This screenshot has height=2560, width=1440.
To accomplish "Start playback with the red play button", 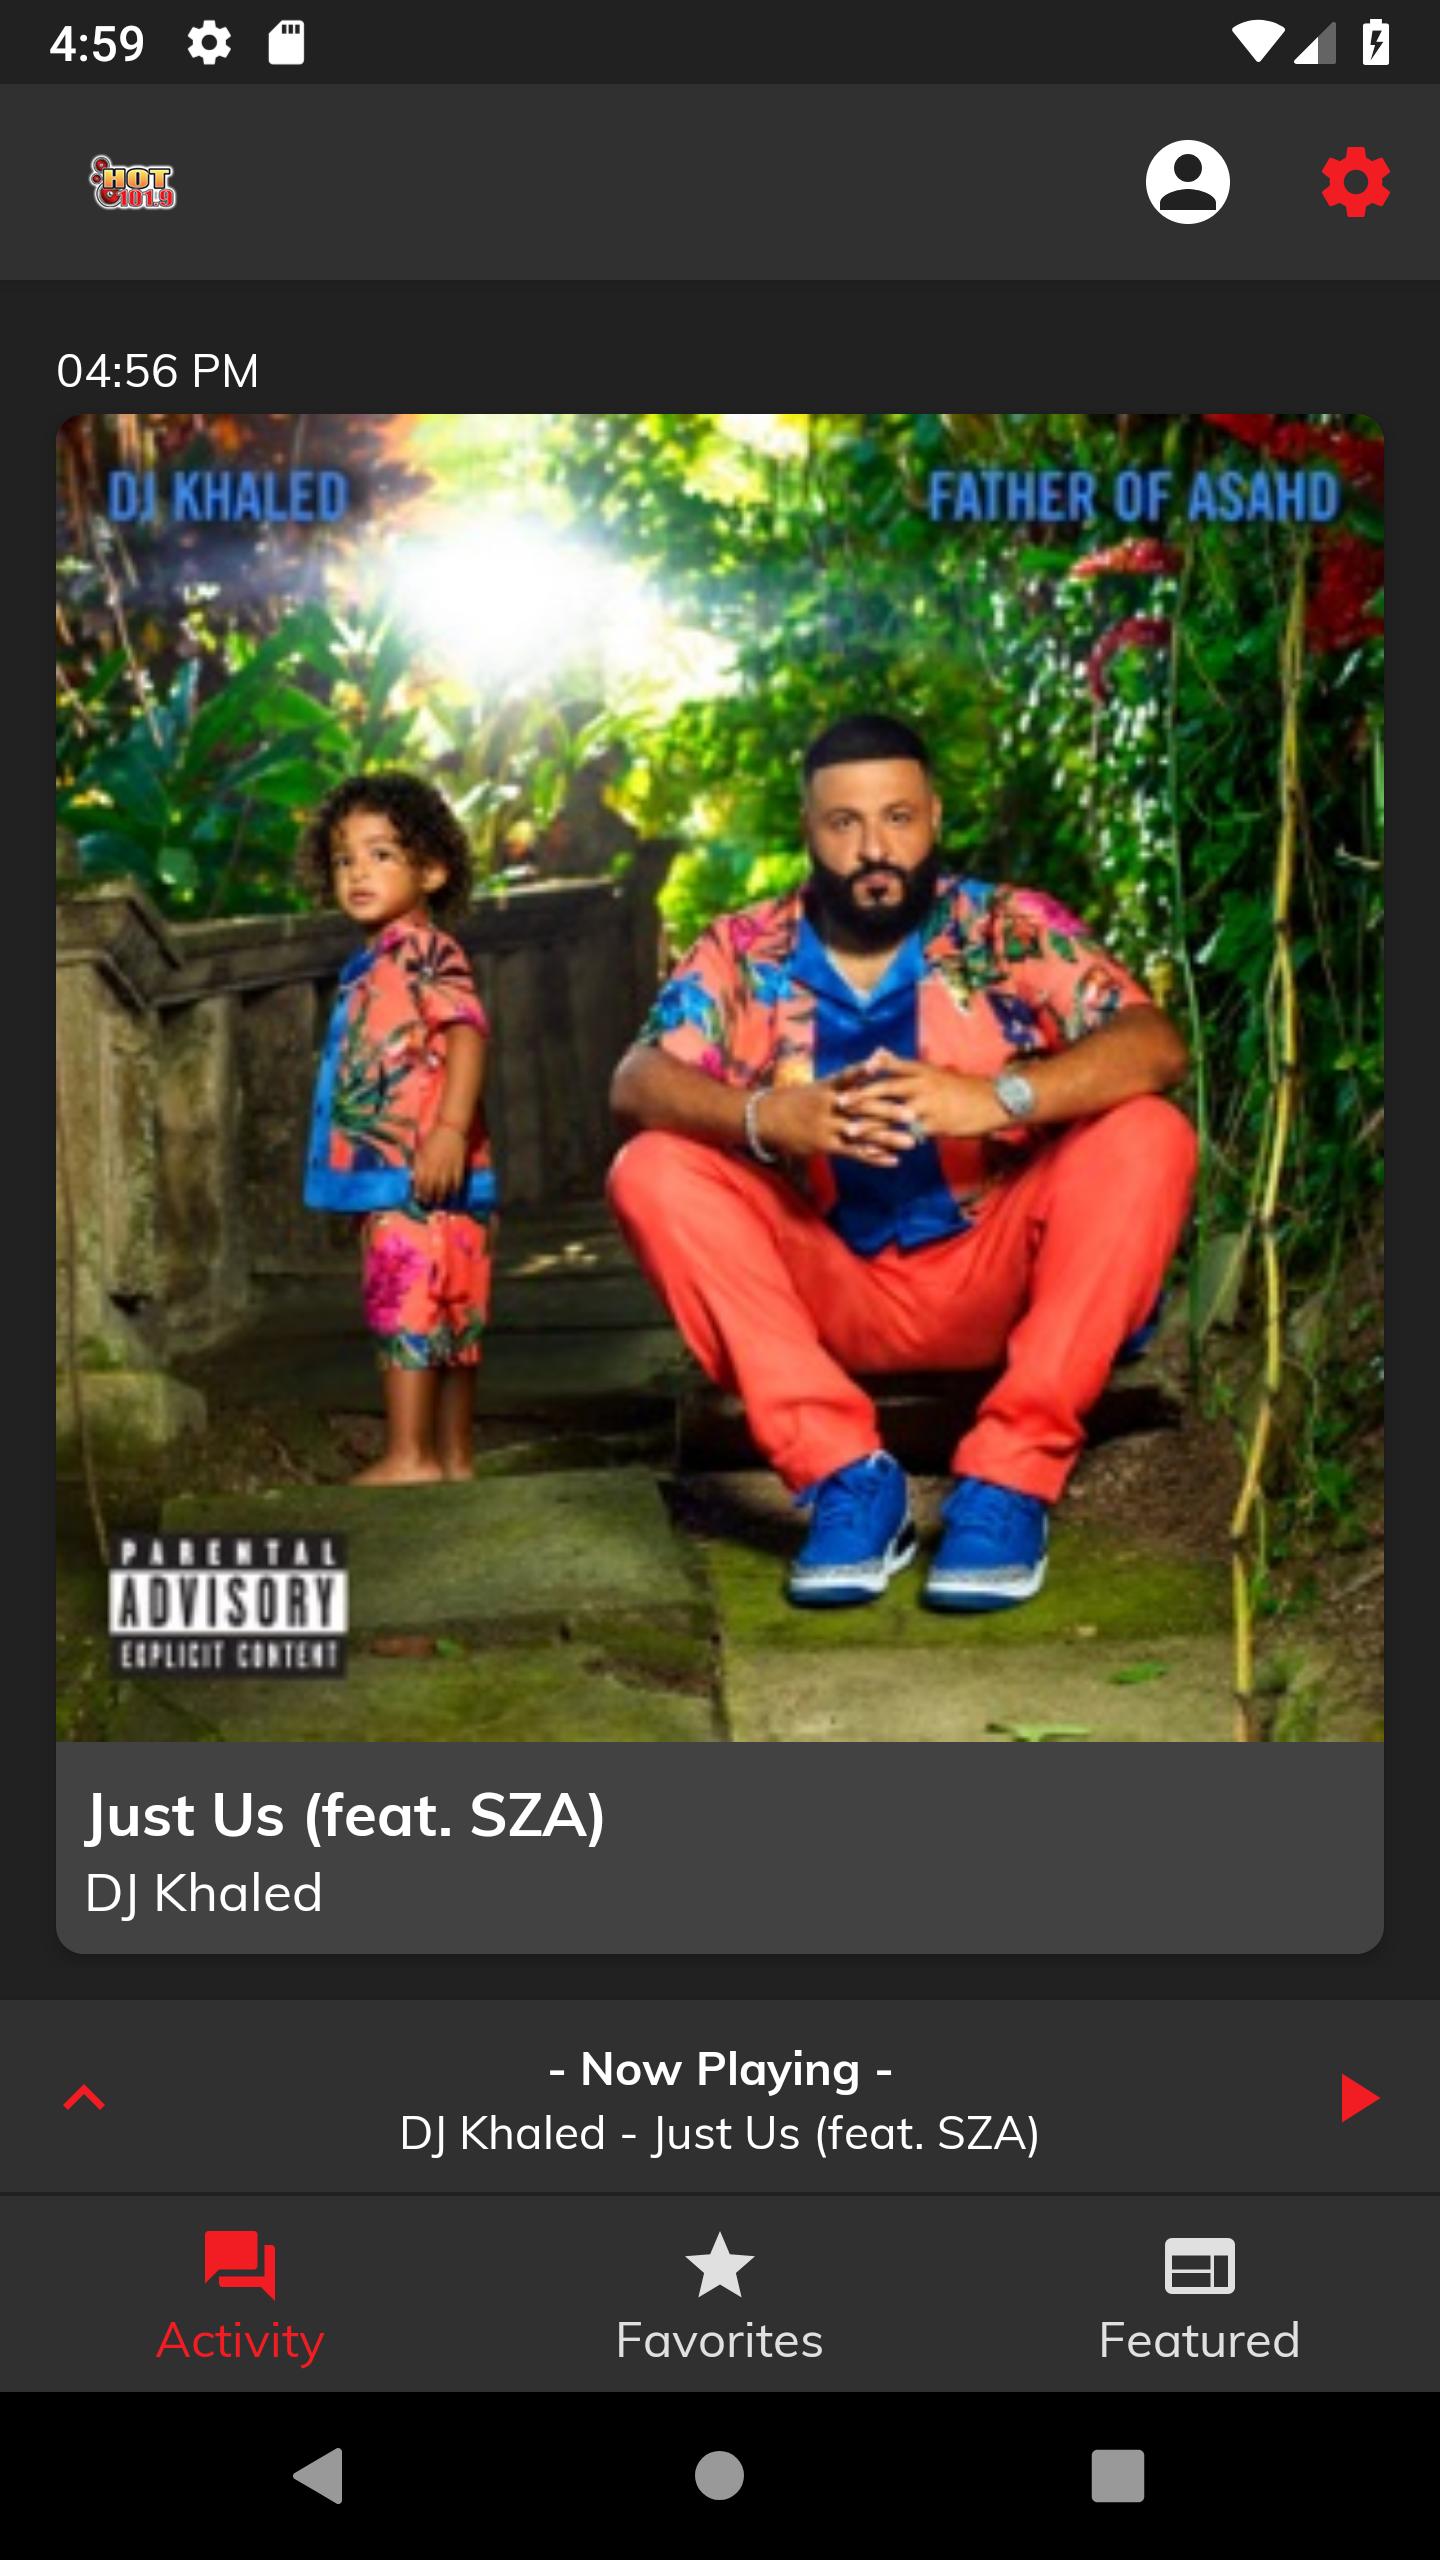I will pos(1359,2097).
